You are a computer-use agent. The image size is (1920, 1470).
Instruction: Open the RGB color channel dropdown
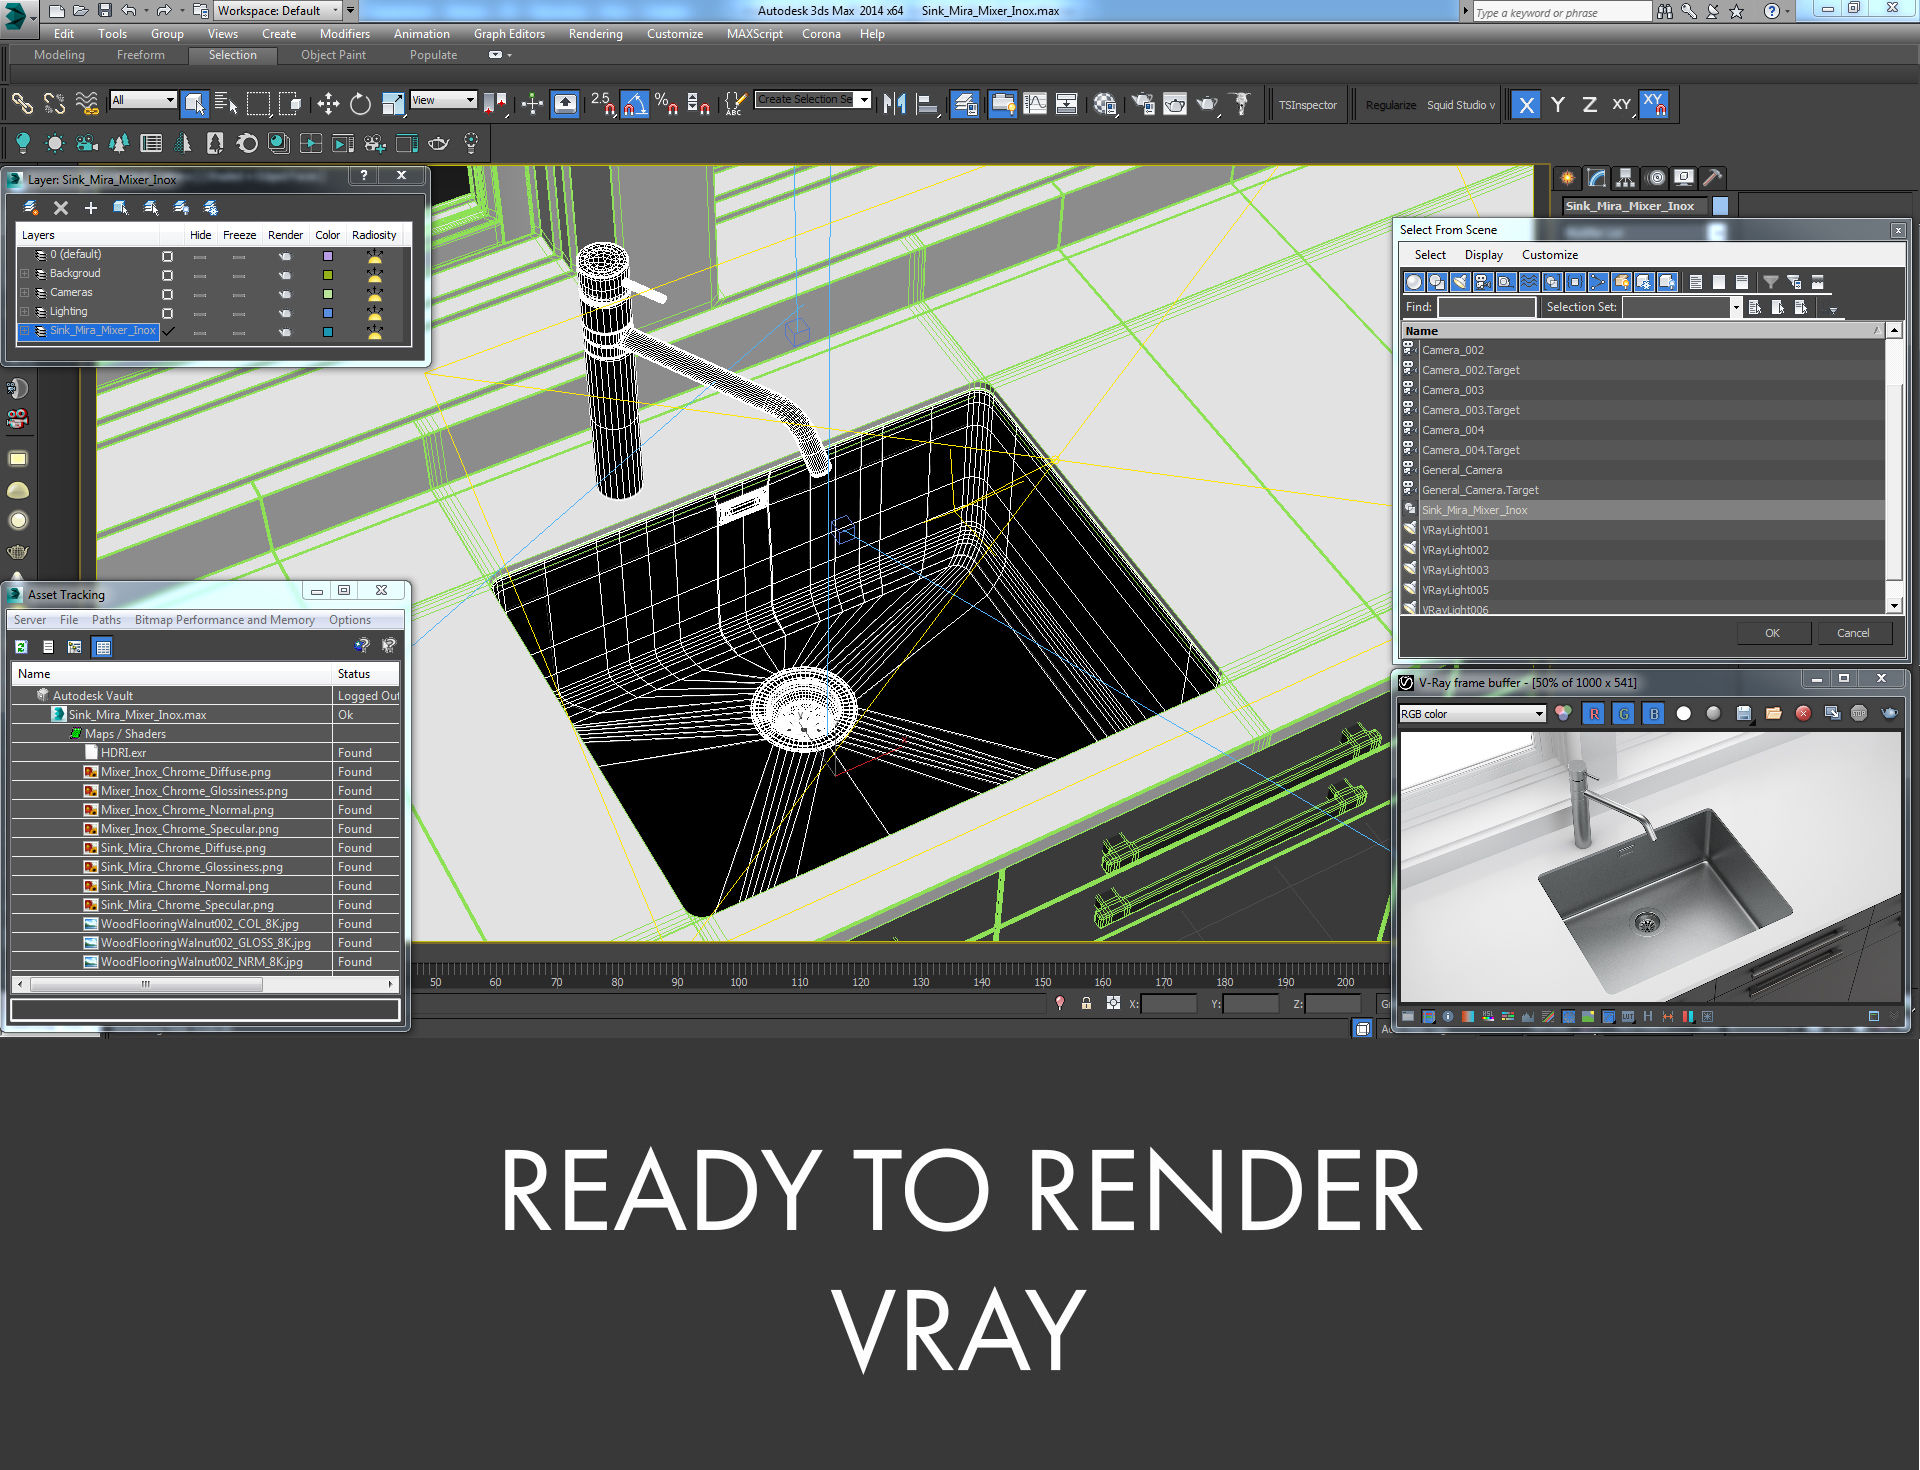(x=1472, y=714)
